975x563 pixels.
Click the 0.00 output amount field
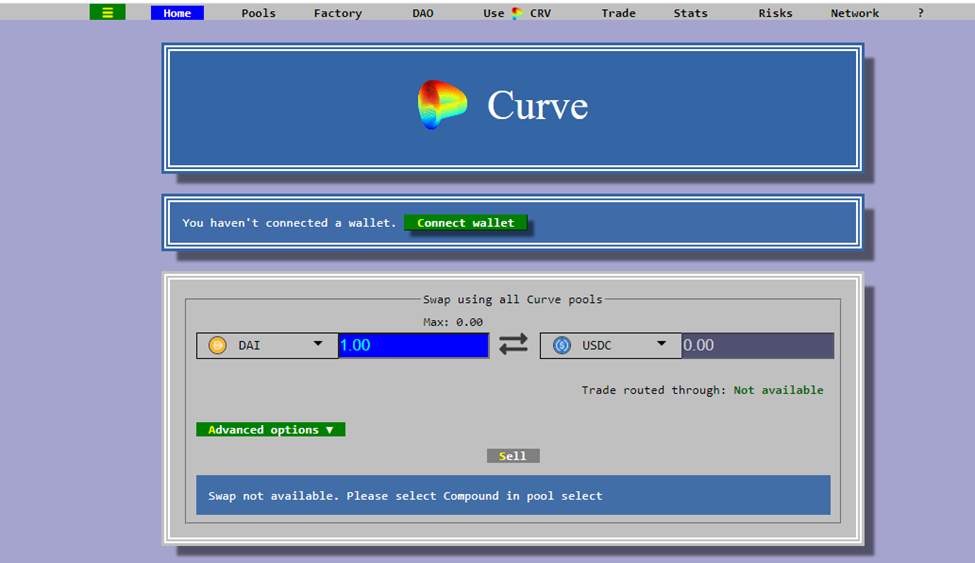click(757, 345)
